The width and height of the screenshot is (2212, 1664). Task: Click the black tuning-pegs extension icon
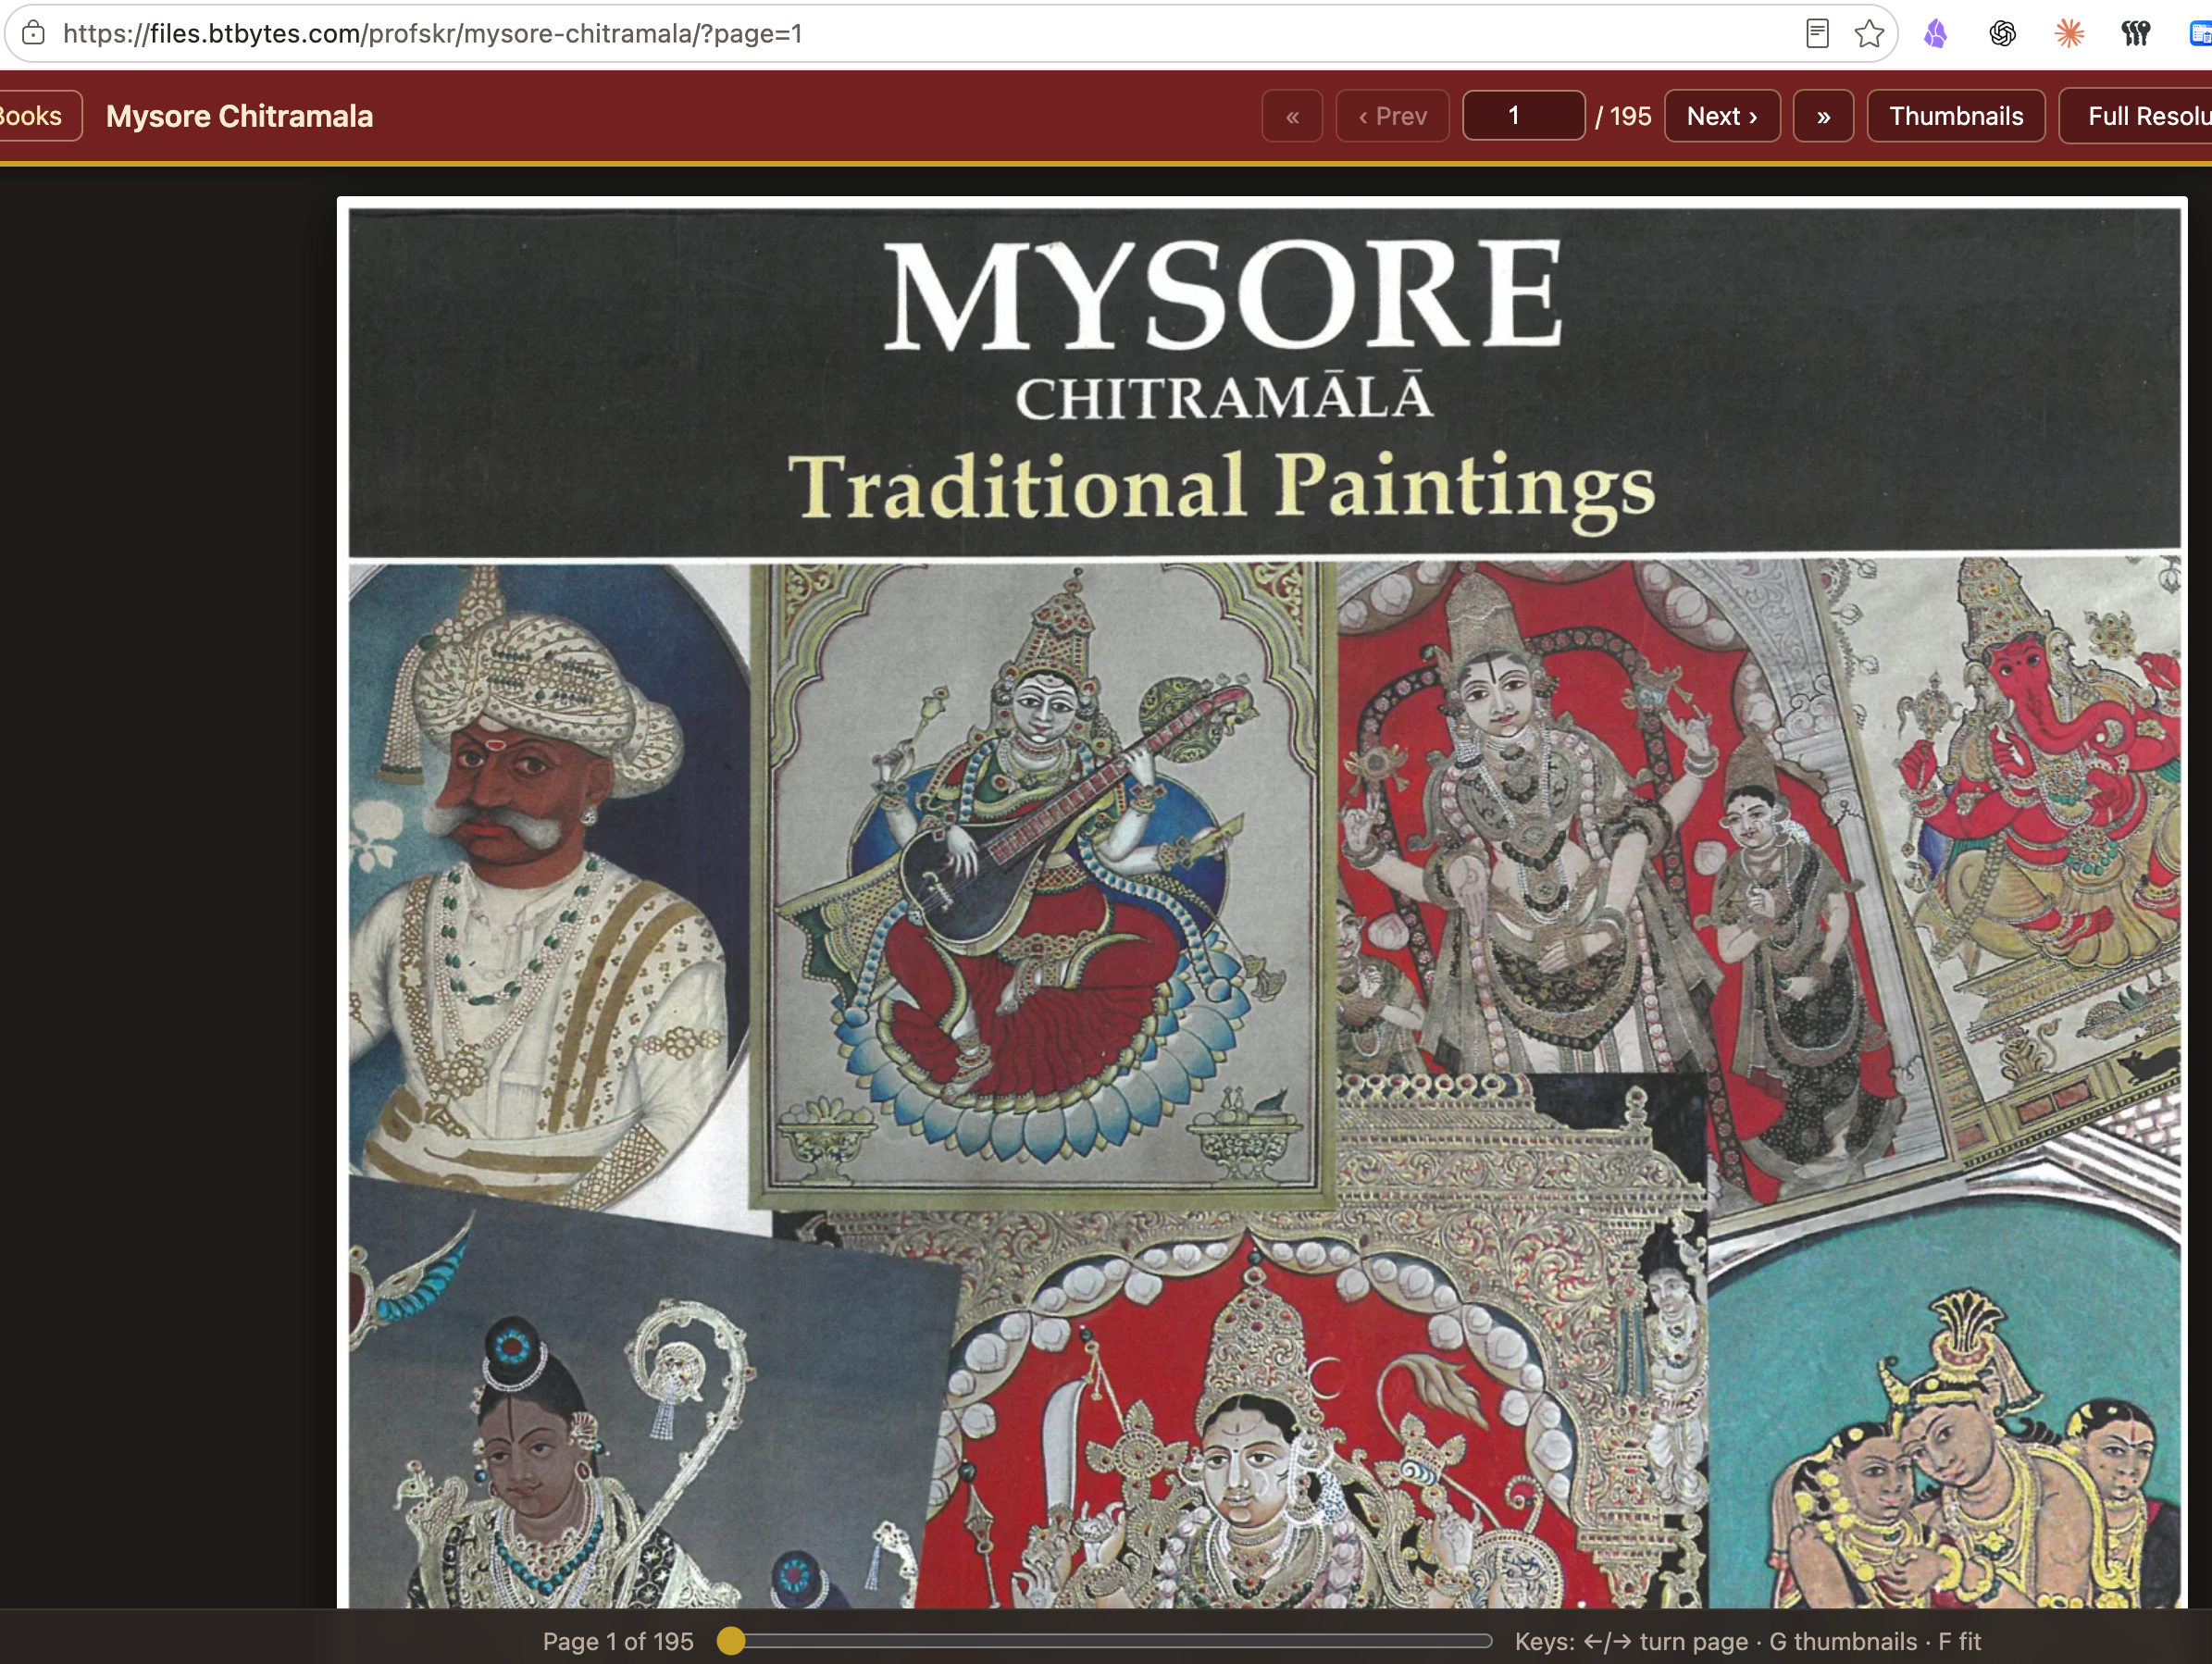2135,34
